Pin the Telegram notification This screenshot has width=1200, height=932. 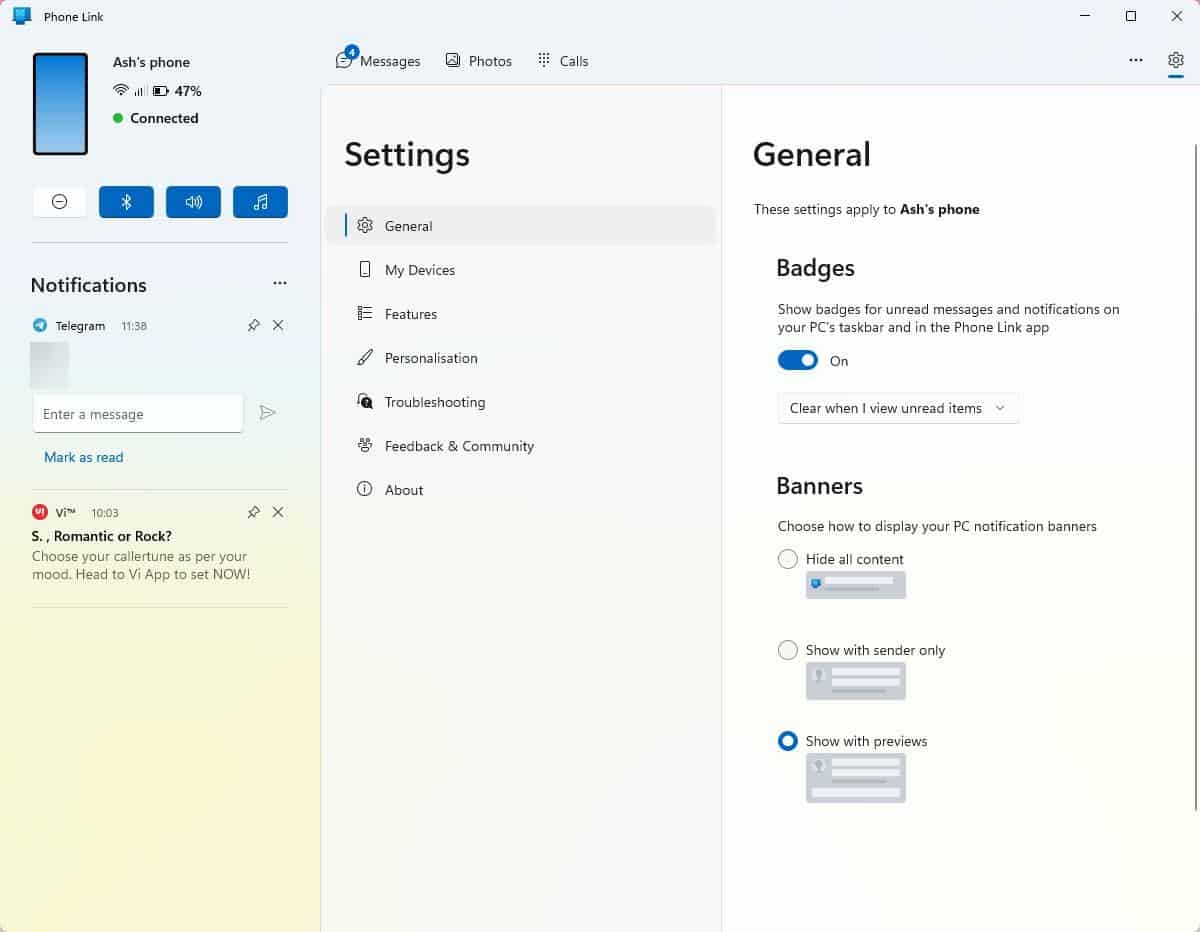pos(253,324)
